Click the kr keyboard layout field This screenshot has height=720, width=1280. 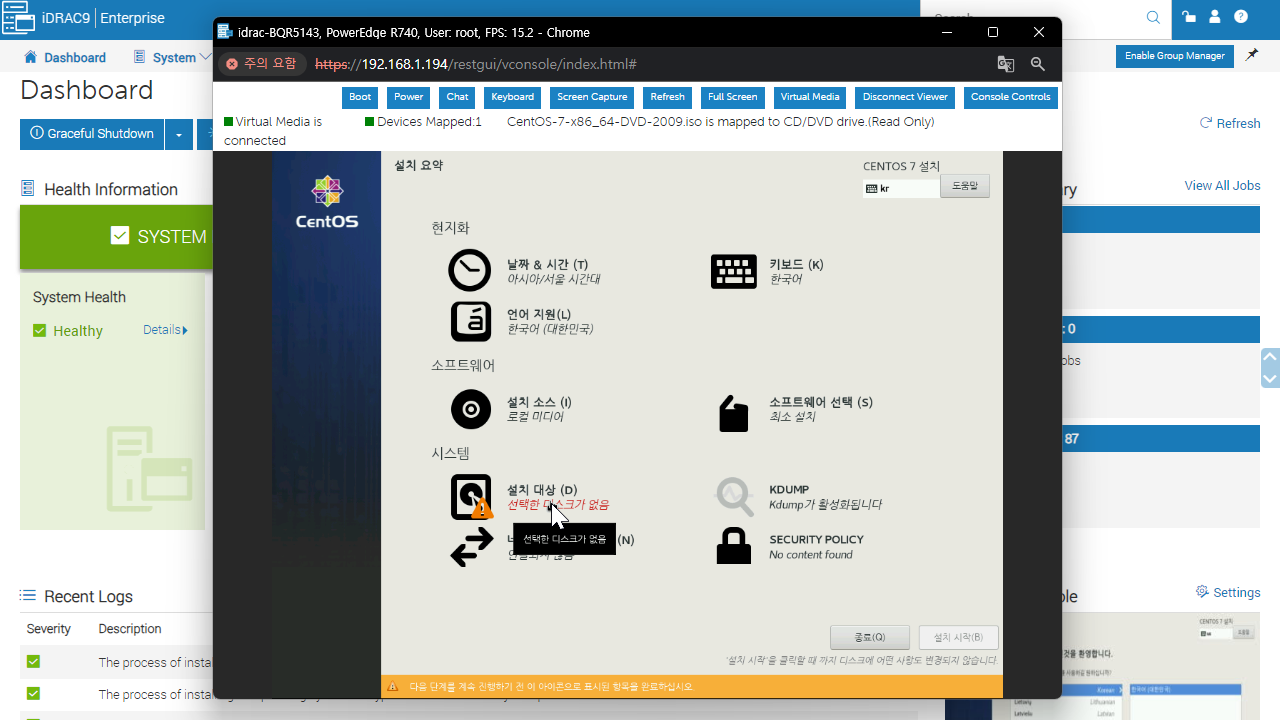pyautogui.click(x=901, y=188)
